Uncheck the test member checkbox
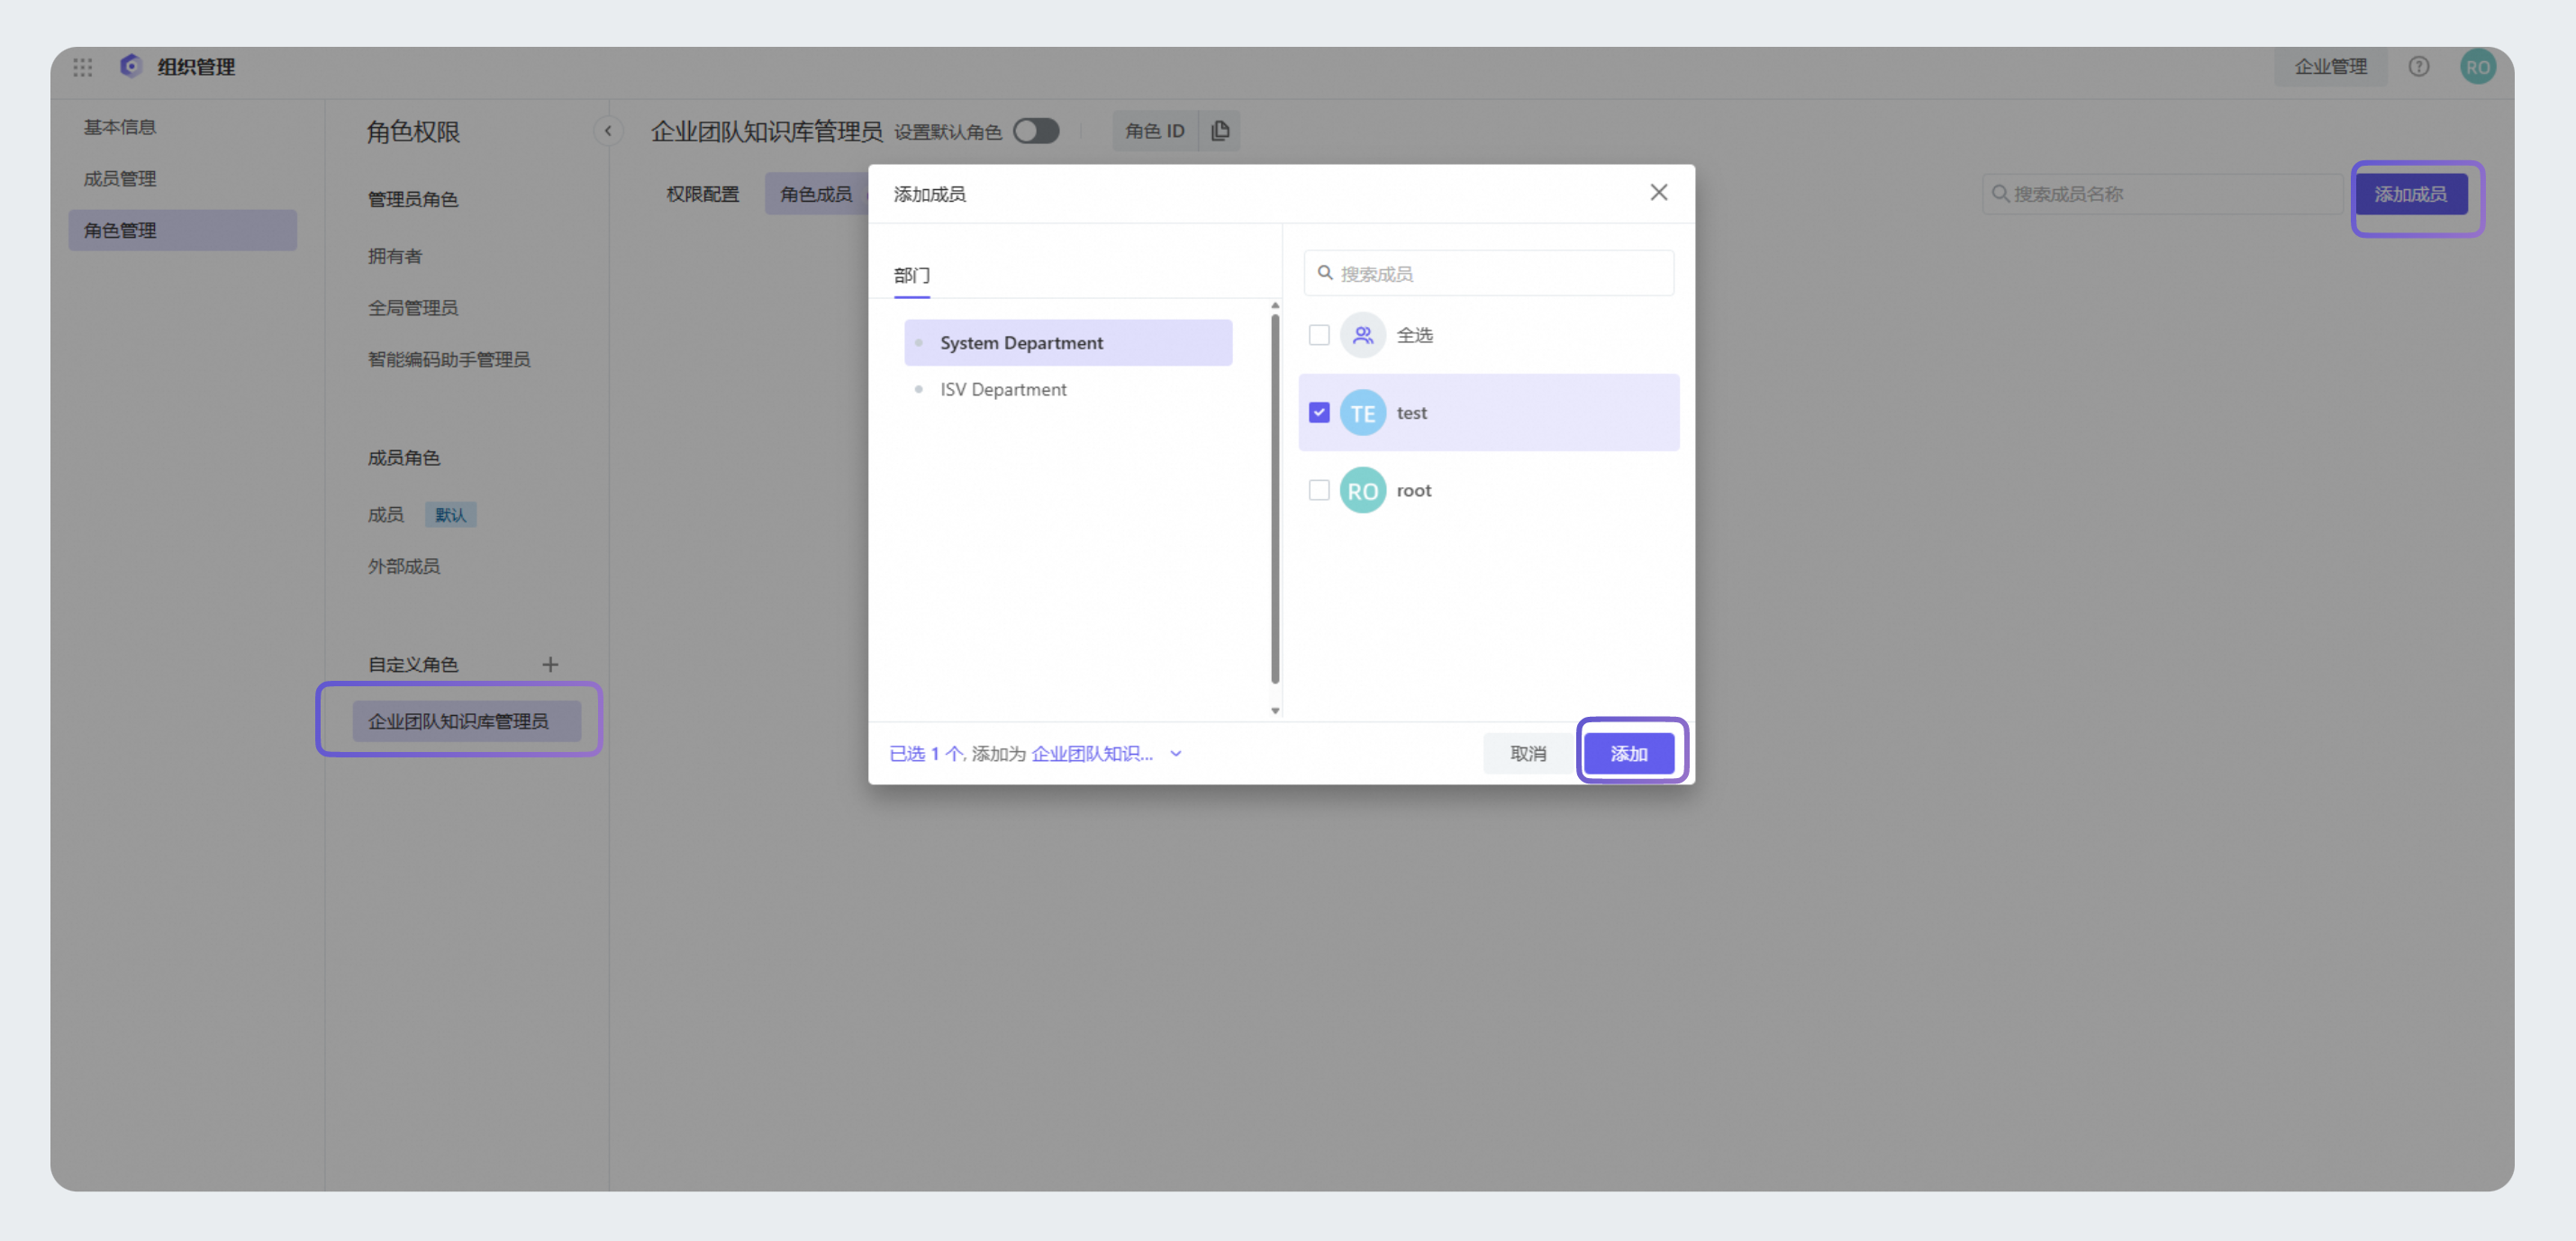2576x1241 pixels. click(1319, 413)
